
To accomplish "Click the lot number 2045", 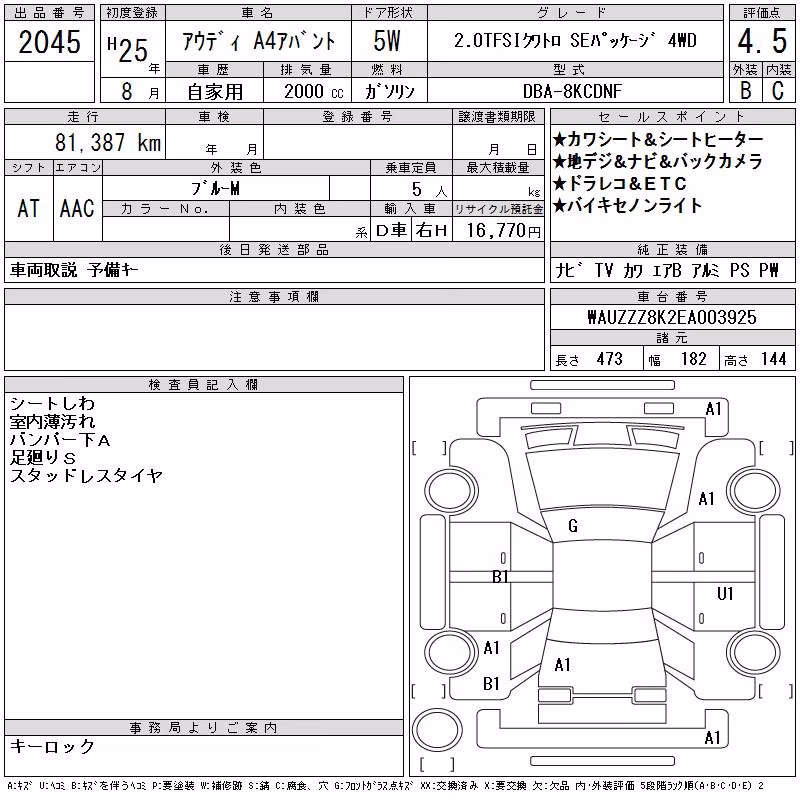I will 49,42.
